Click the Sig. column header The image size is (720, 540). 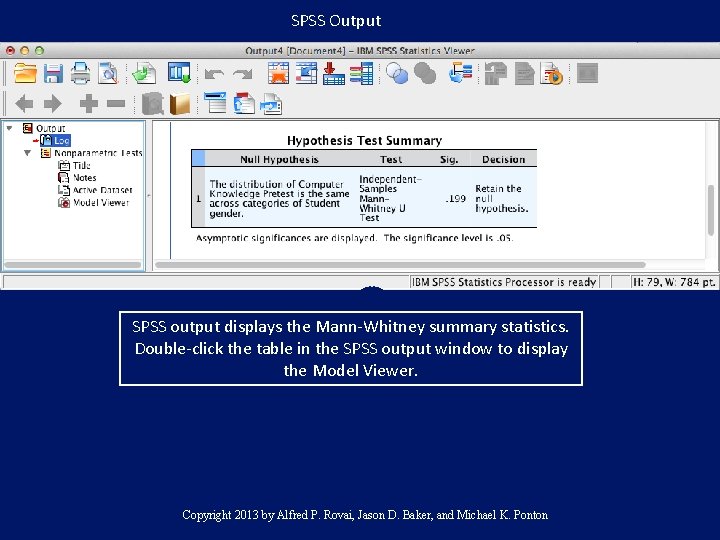tap(449, 159)
